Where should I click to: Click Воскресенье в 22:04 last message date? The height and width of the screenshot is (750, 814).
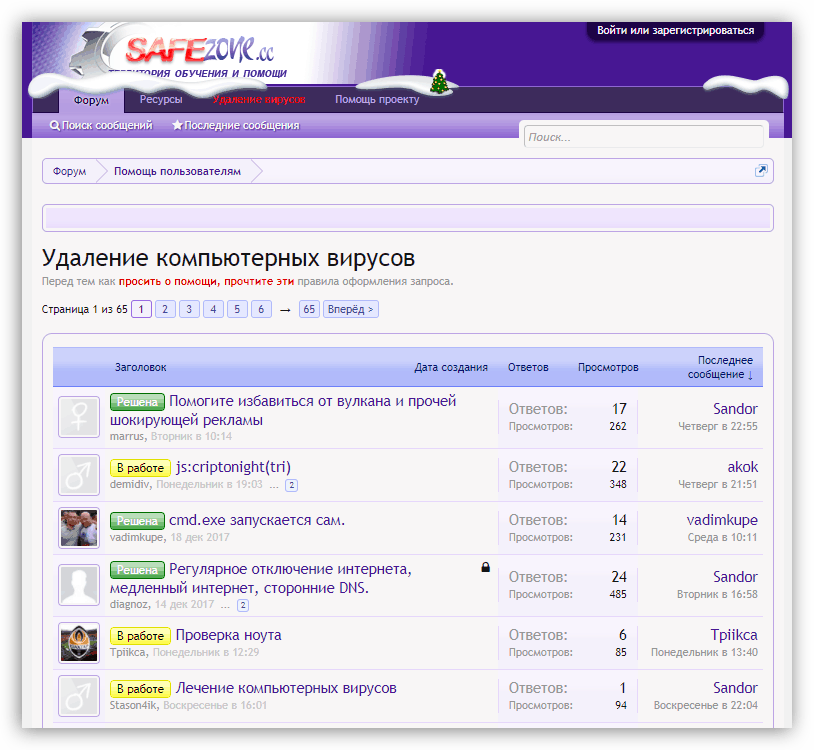tap(706, 705)
